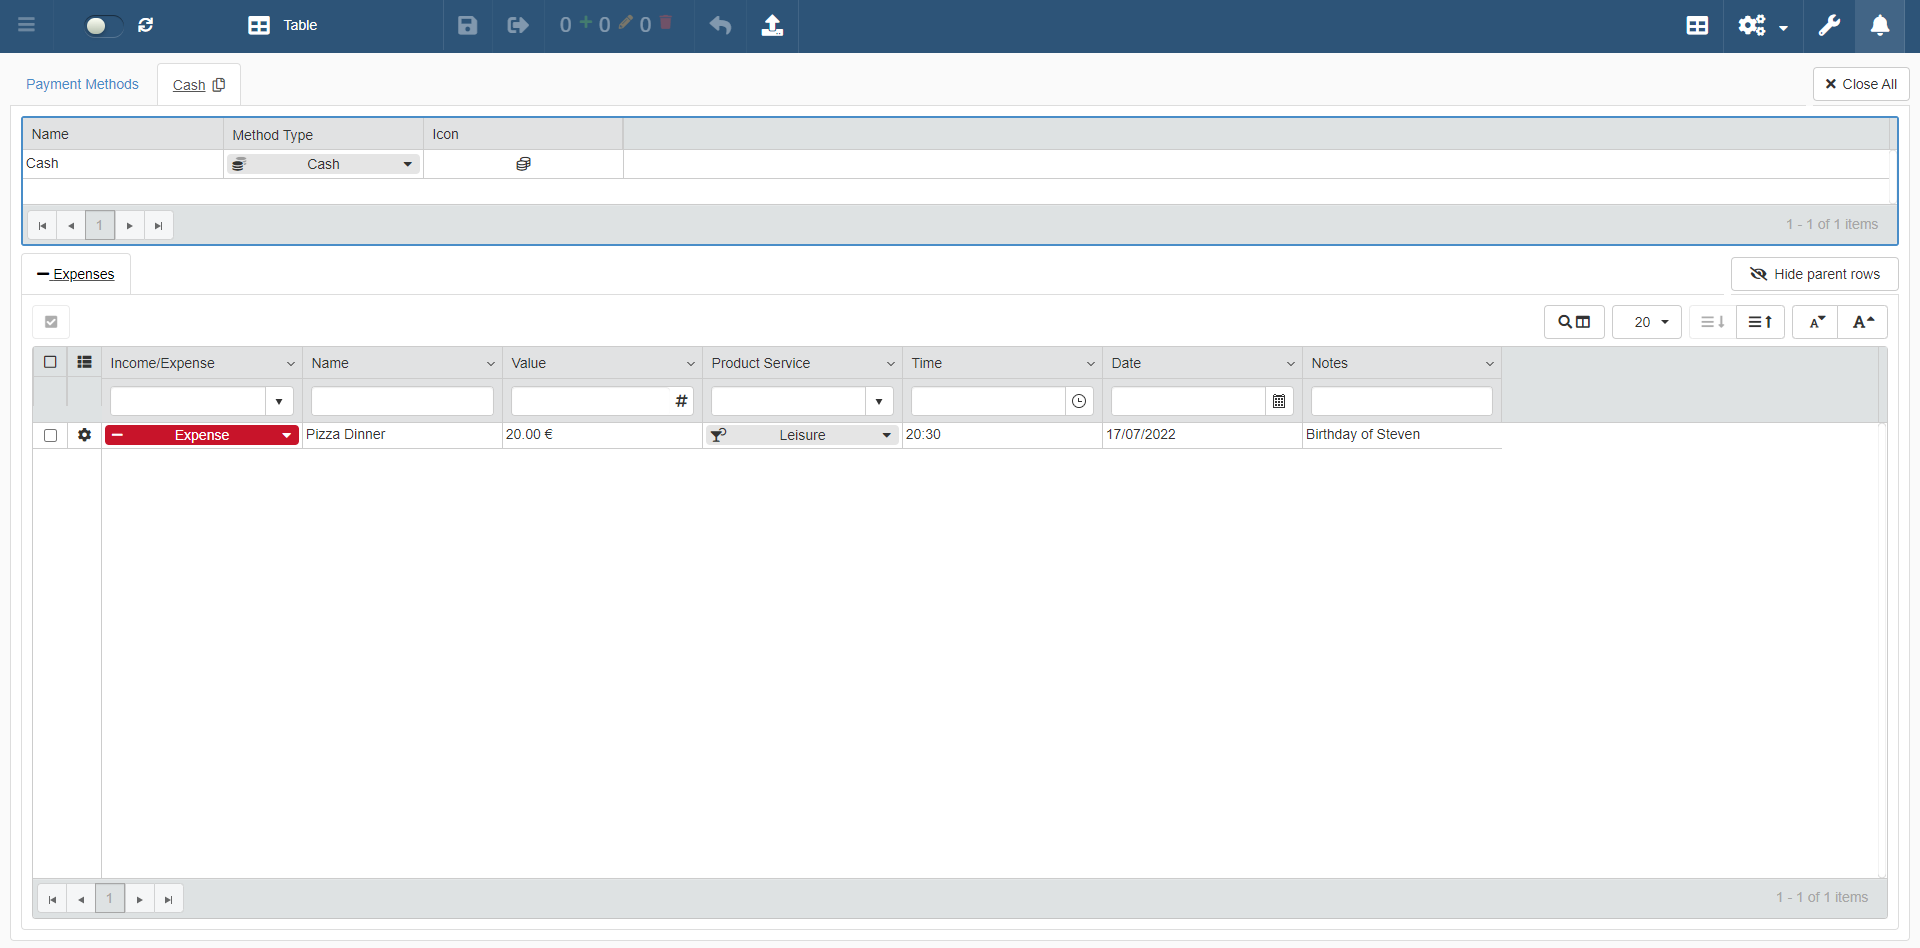Open the page size 20 dropdown

[x=1647, y=322]
